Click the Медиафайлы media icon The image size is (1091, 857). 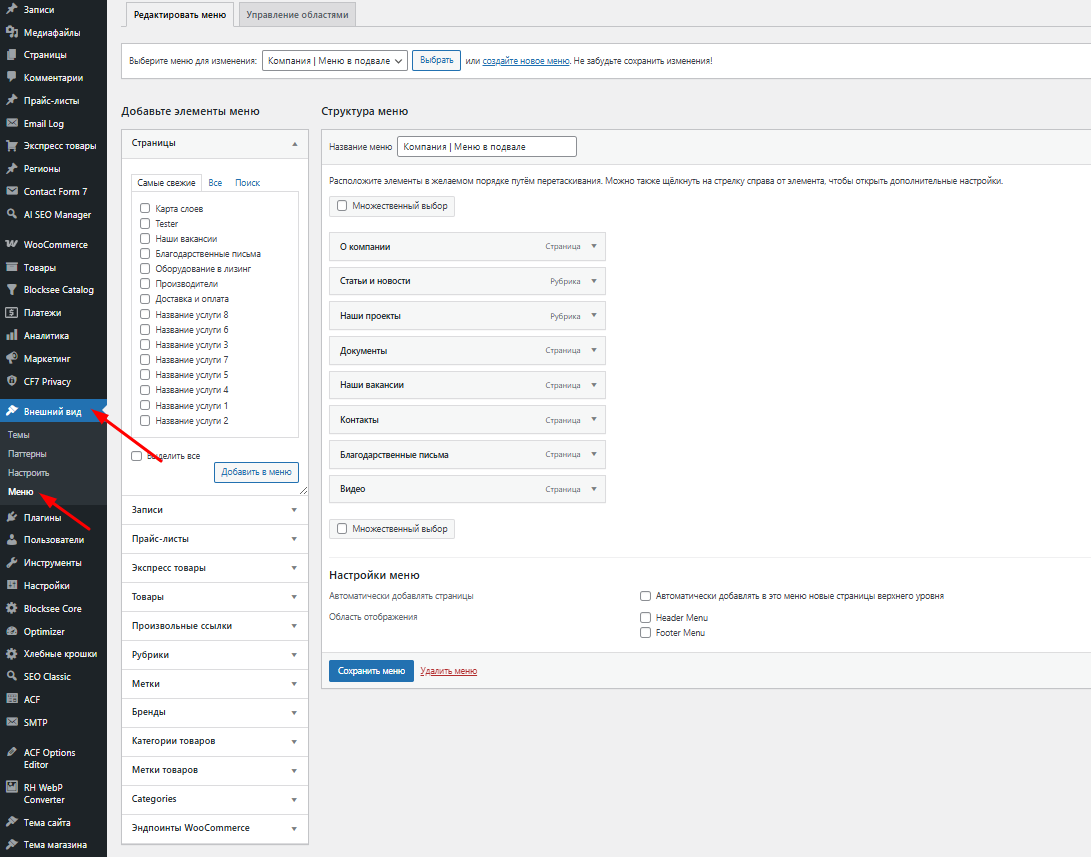pos(12,32)
